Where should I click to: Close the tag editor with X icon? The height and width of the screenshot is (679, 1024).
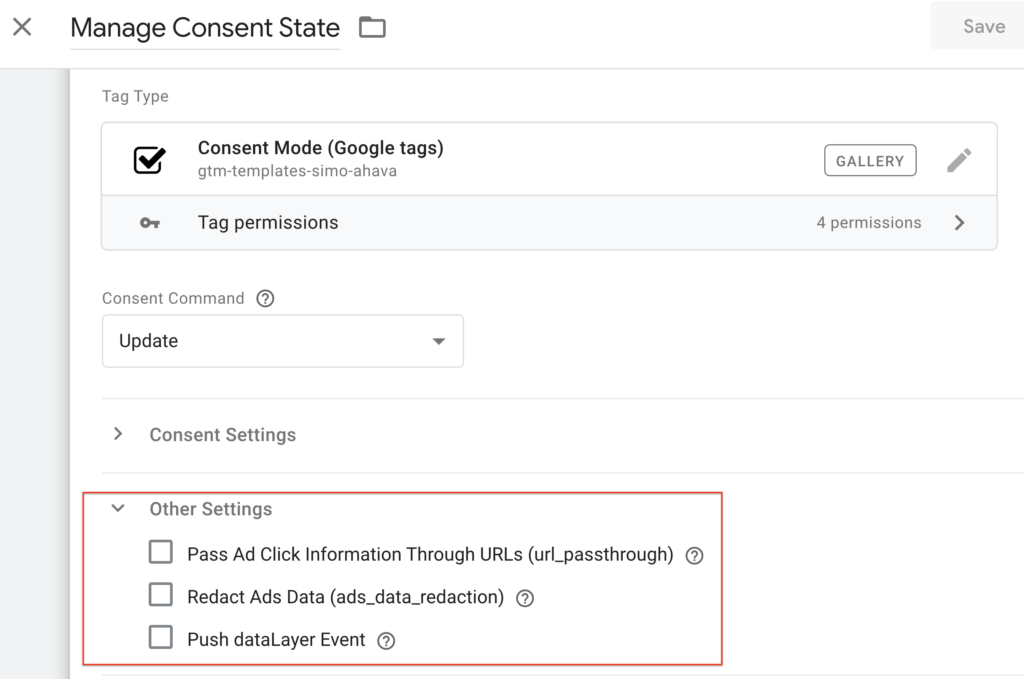coord(22,27)
